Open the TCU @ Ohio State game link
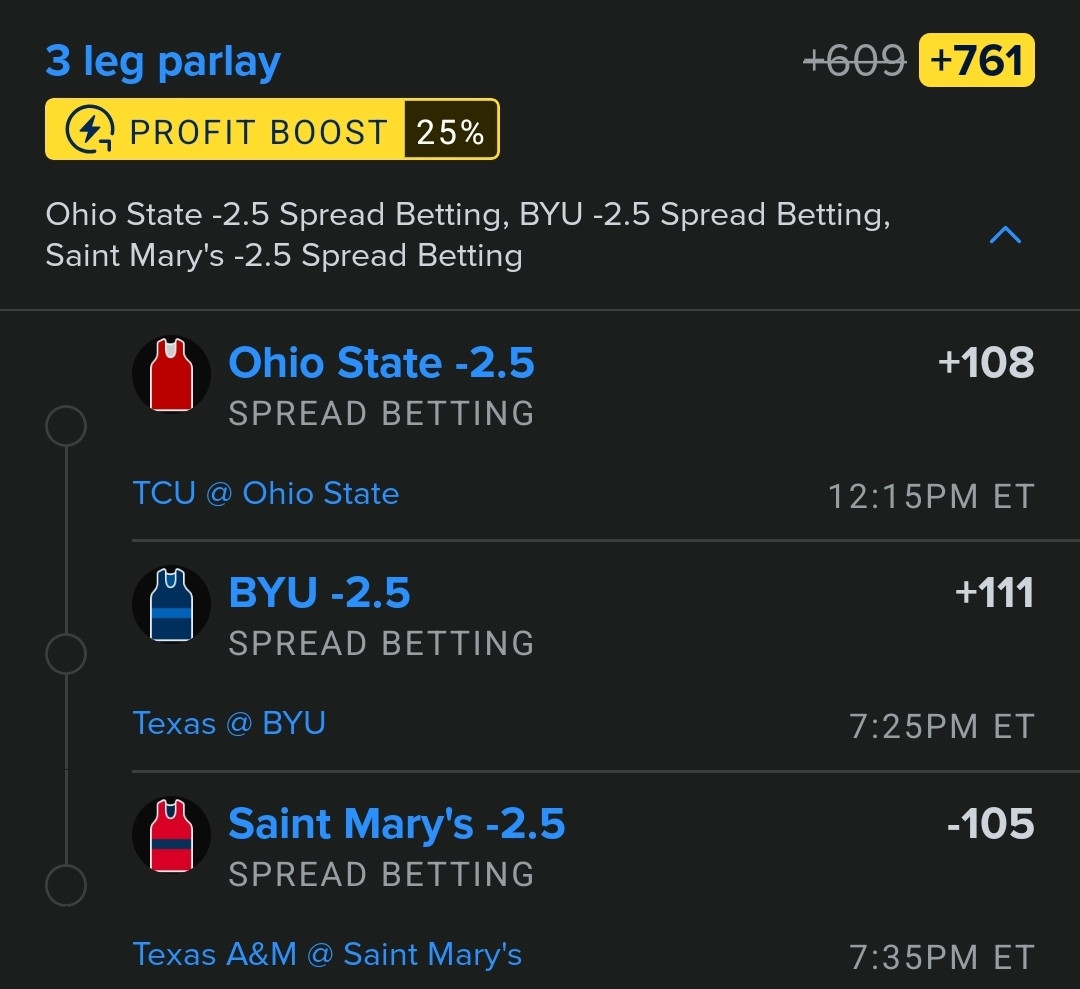 [x=266, y=493]
